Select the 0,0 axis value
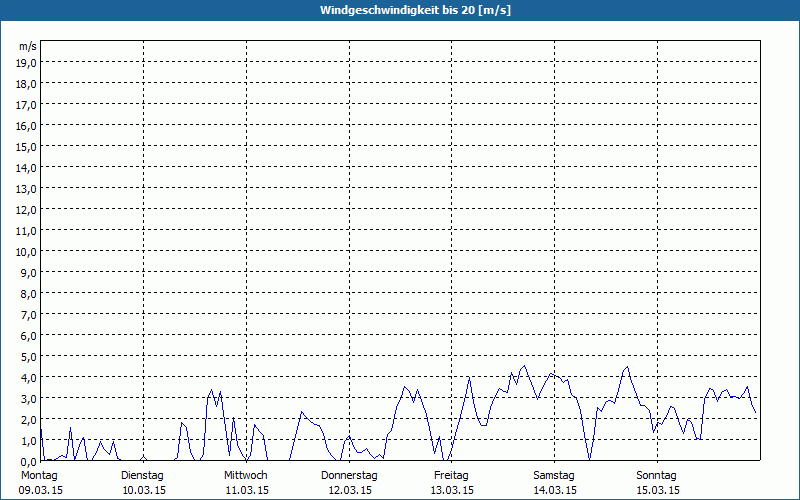 (28, 462)
